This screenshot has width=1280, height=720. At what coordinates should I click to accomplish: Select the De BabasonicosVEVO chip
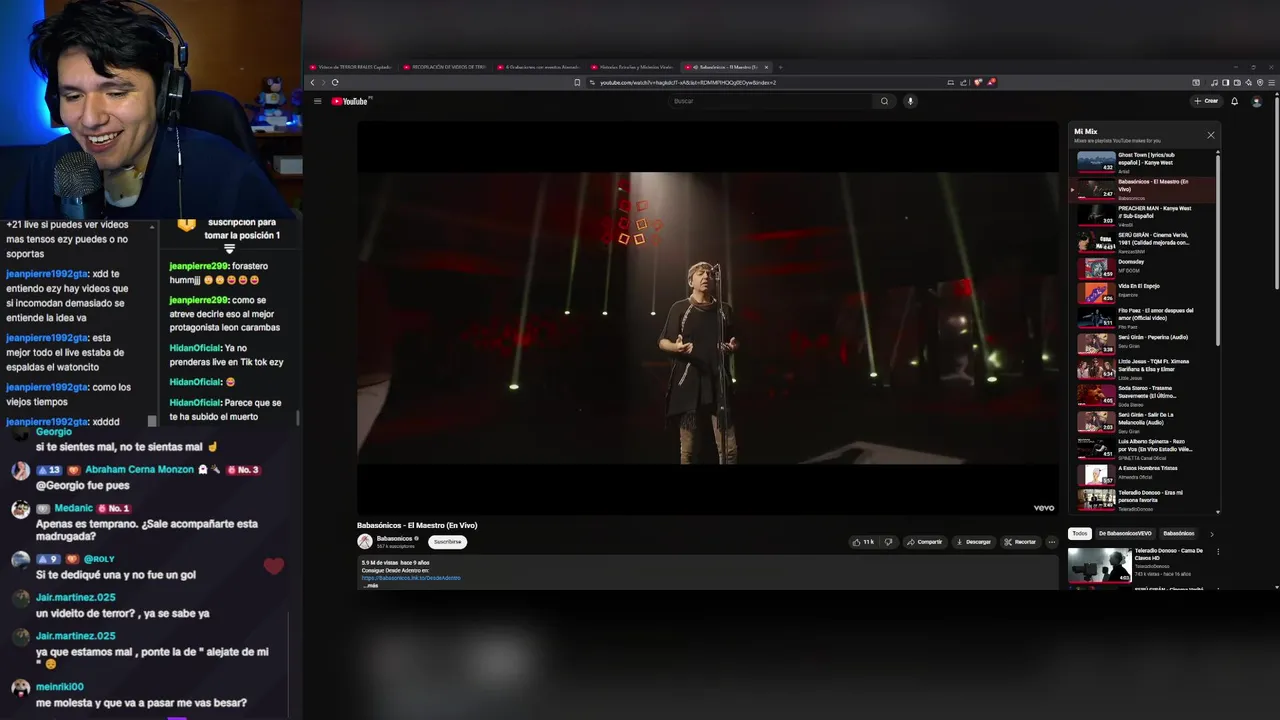click(x=1125, y=534)
